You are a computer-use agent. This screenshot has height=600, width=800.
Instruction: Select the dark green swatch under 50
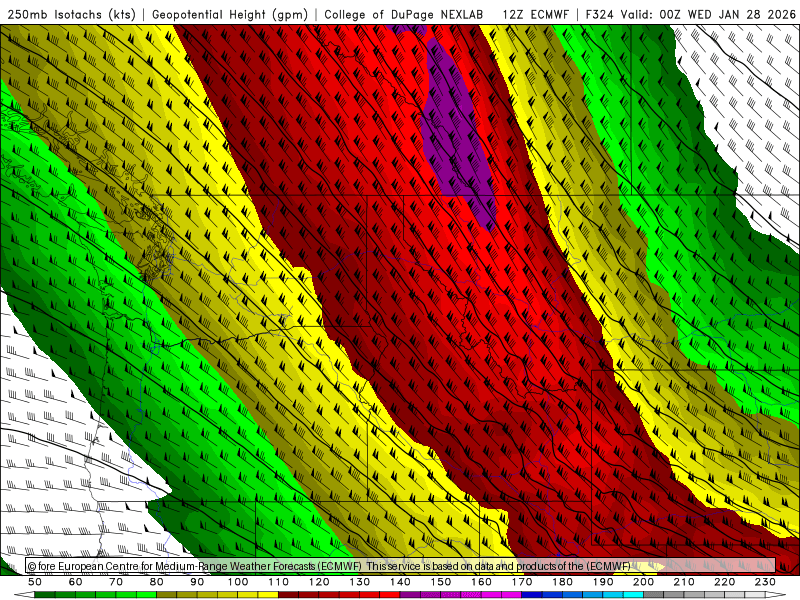click(x=45, y=595)
